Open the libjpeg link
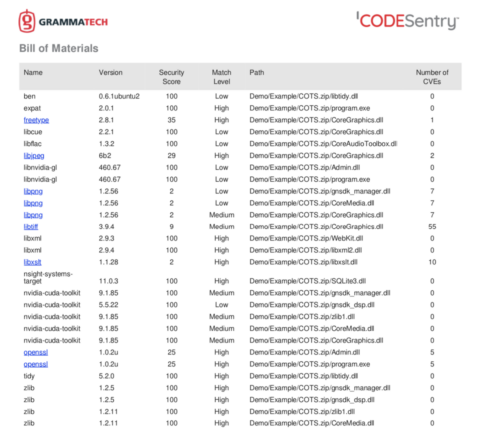 click(34, 156)
